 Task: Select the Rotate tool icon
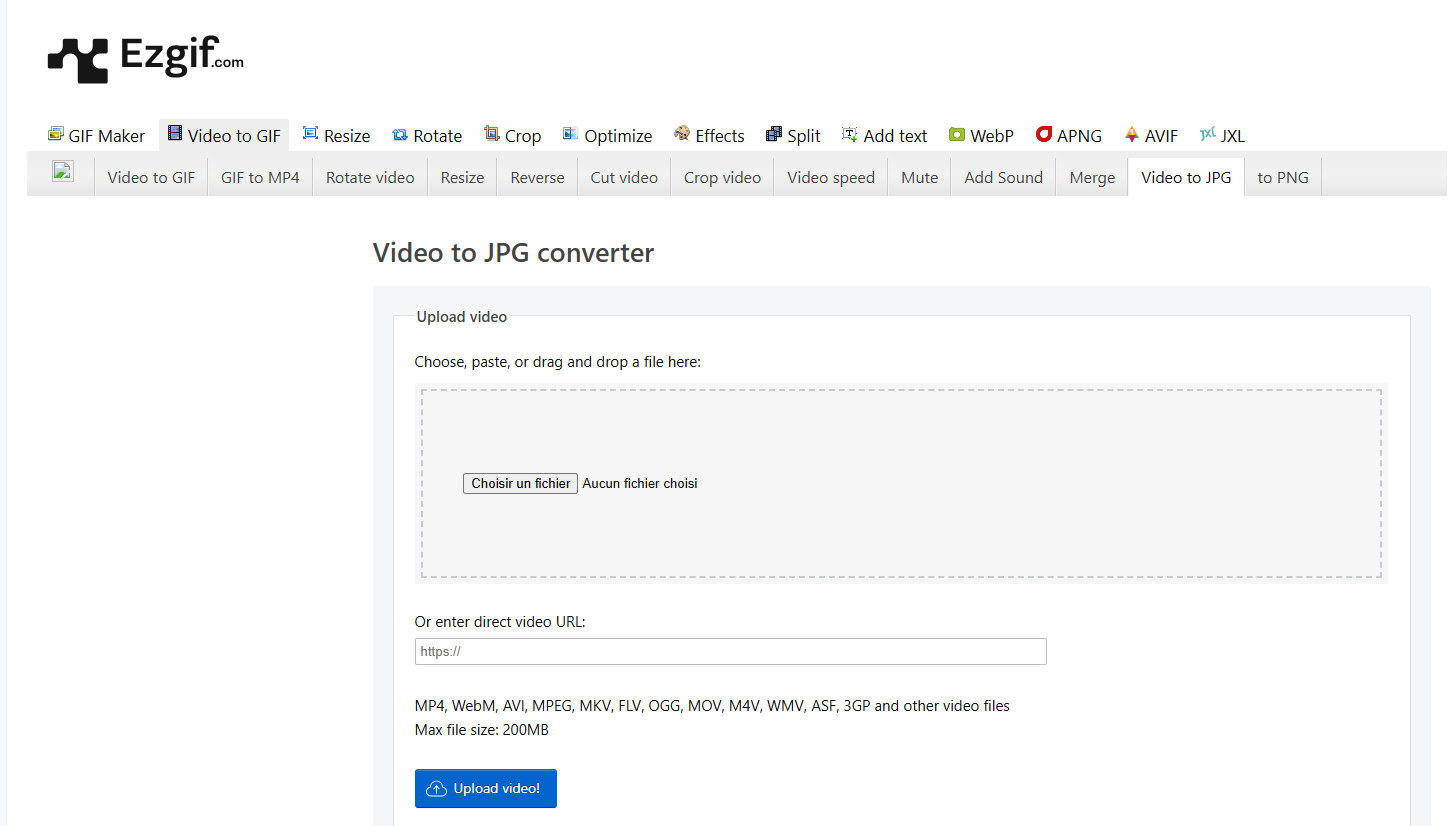[400, 135]
